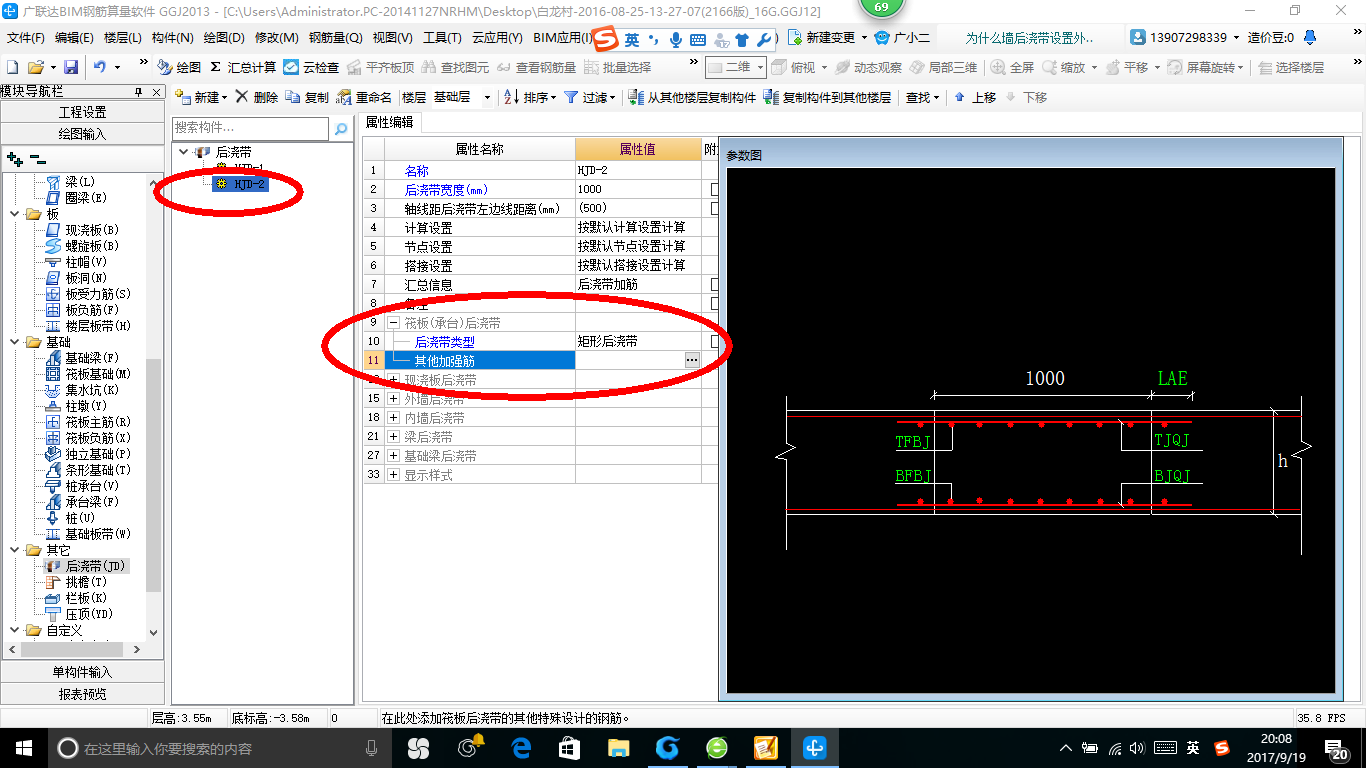Expand the 梁后浇带 property group
This screenshot has height=768, width=1366.
click(x=393, y=437)
